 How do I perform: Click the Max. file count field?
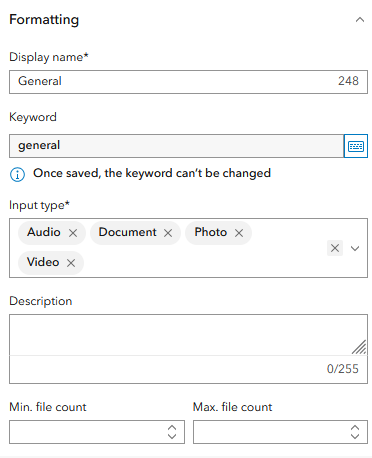pos(280,432)
